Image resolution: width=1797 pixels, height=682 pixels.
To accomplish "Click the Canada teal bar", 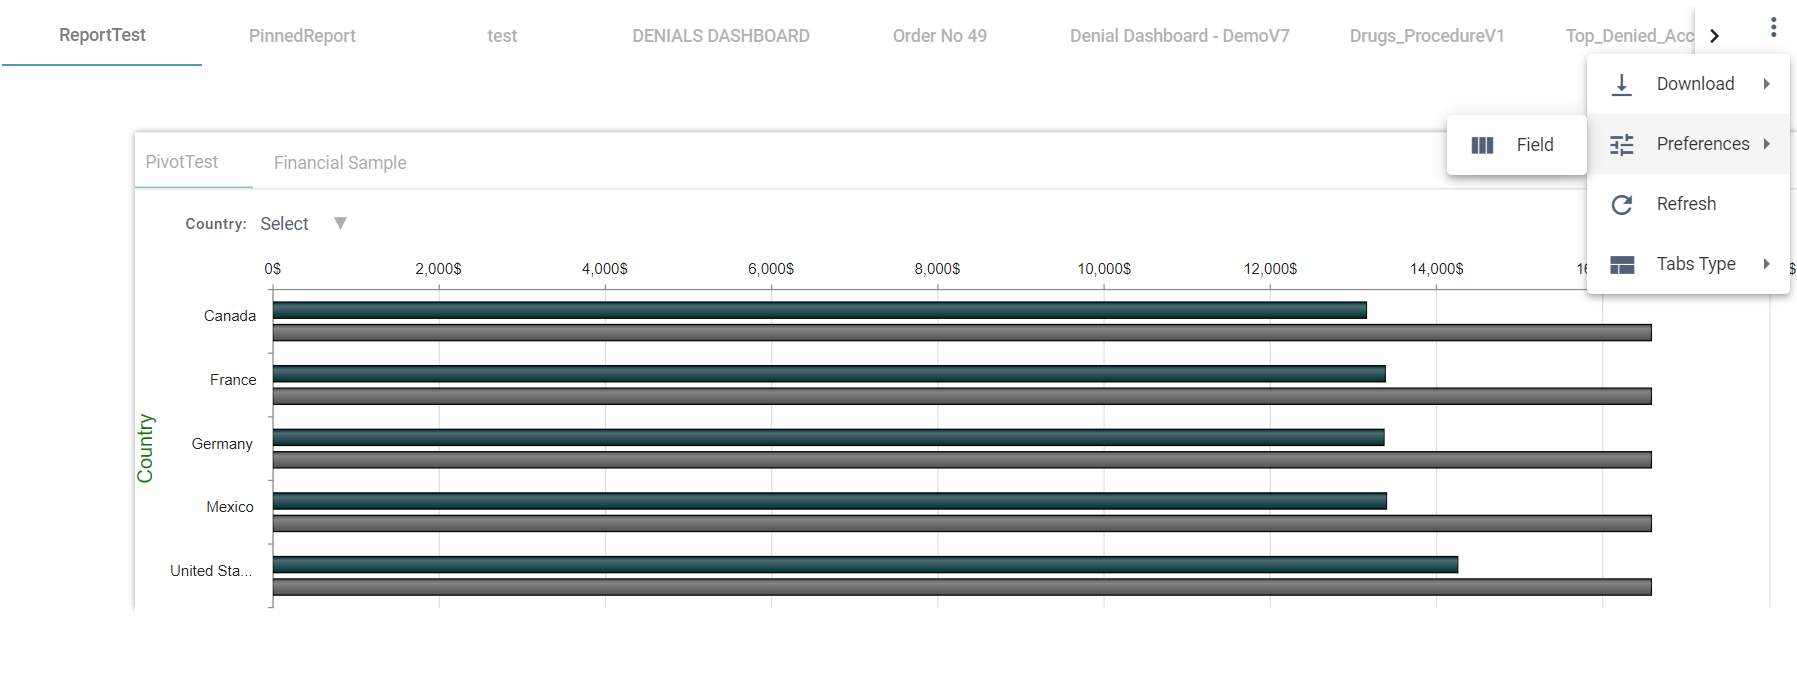I will tap(819, 310).
